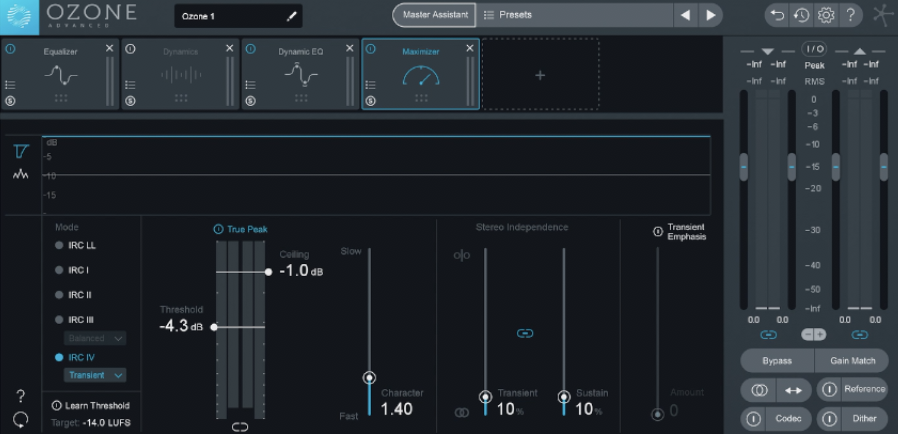This screenshot has width=898, height=434.
Task: Select the Equalizer module tab
Action: pos(60,74)
